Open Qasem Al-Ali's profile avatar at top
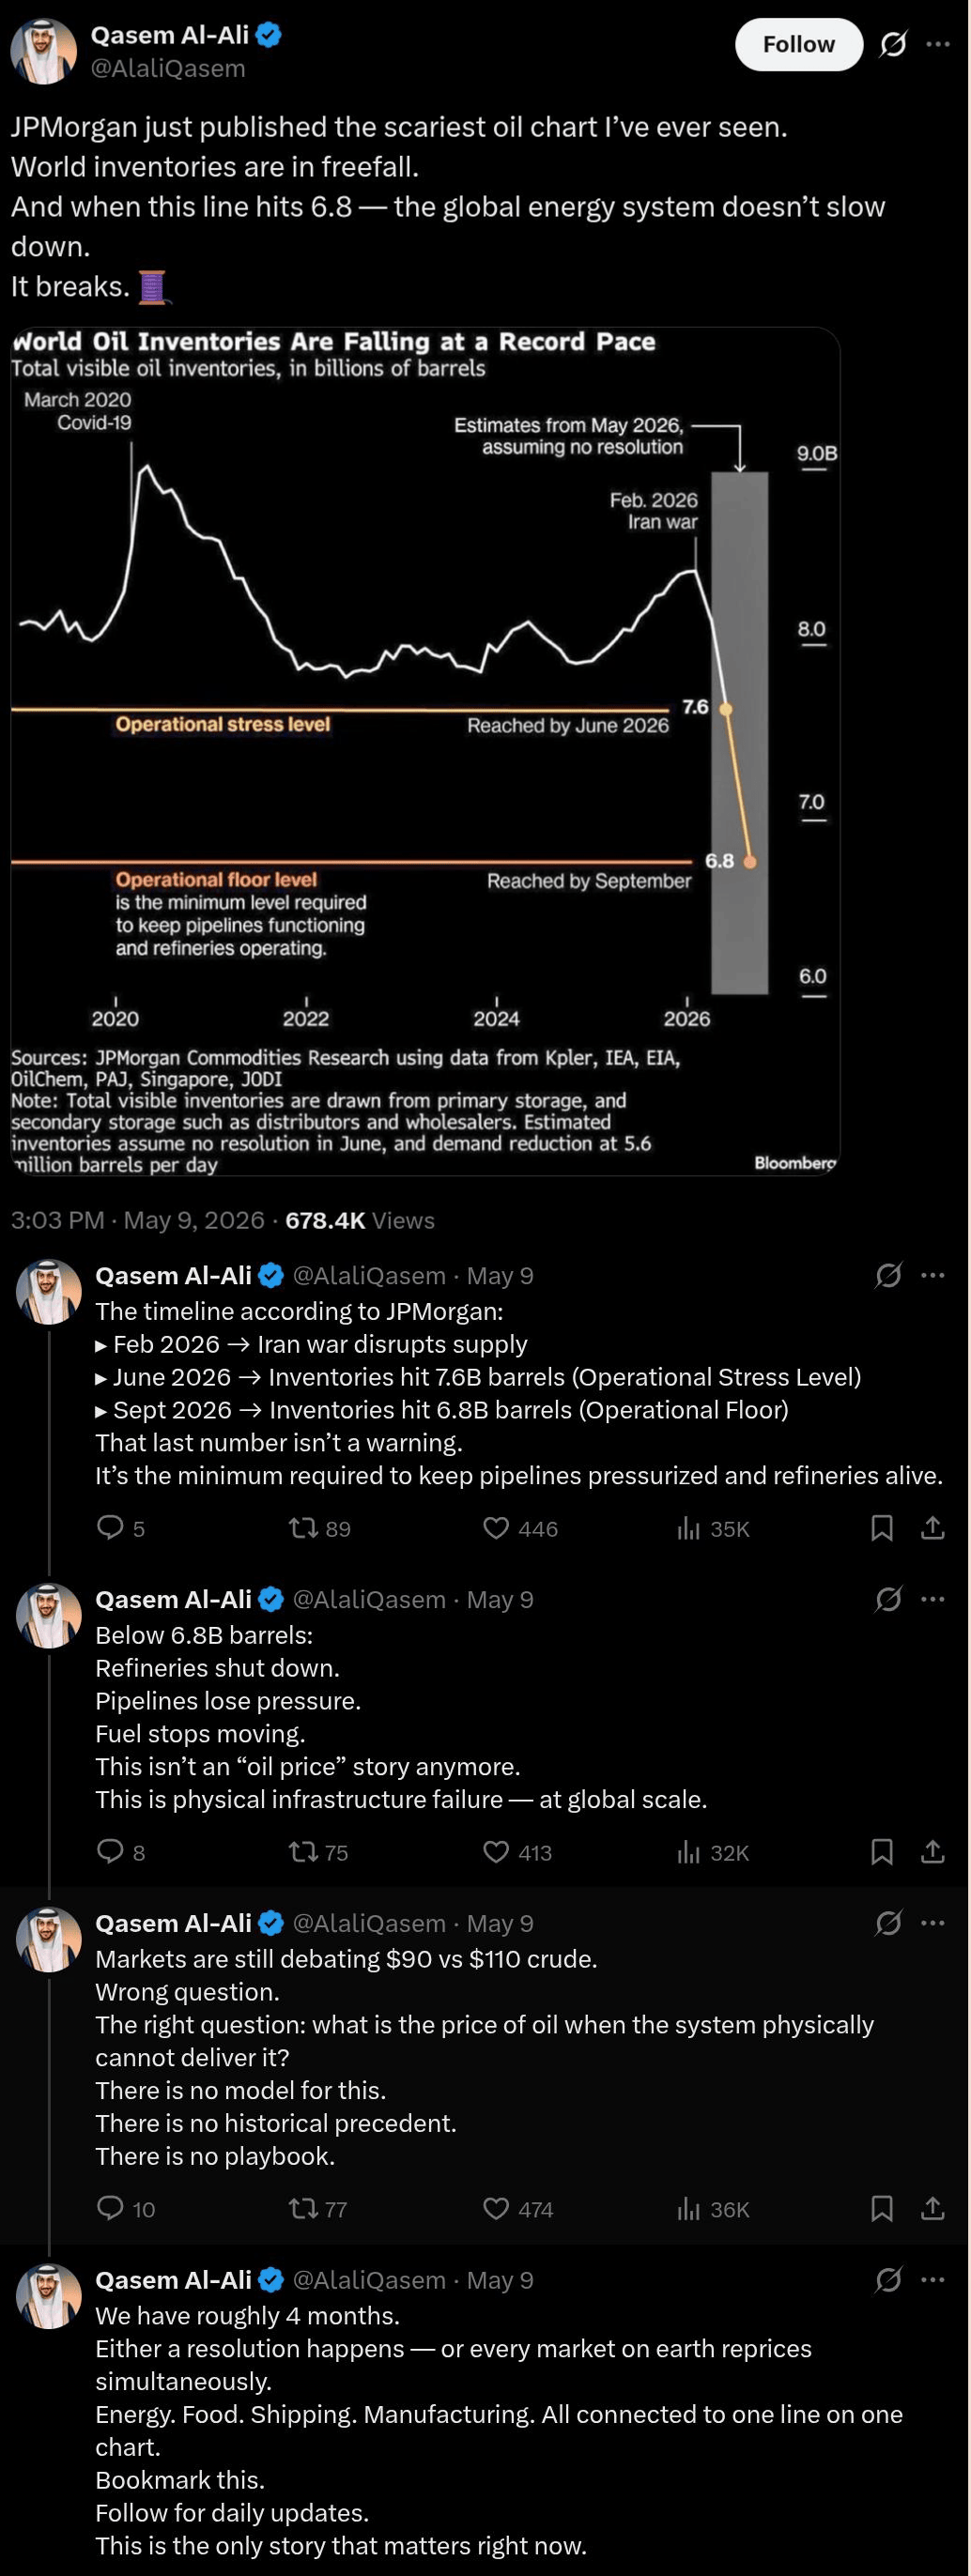This screenshot has width=971, height=2576. point(44,51)
